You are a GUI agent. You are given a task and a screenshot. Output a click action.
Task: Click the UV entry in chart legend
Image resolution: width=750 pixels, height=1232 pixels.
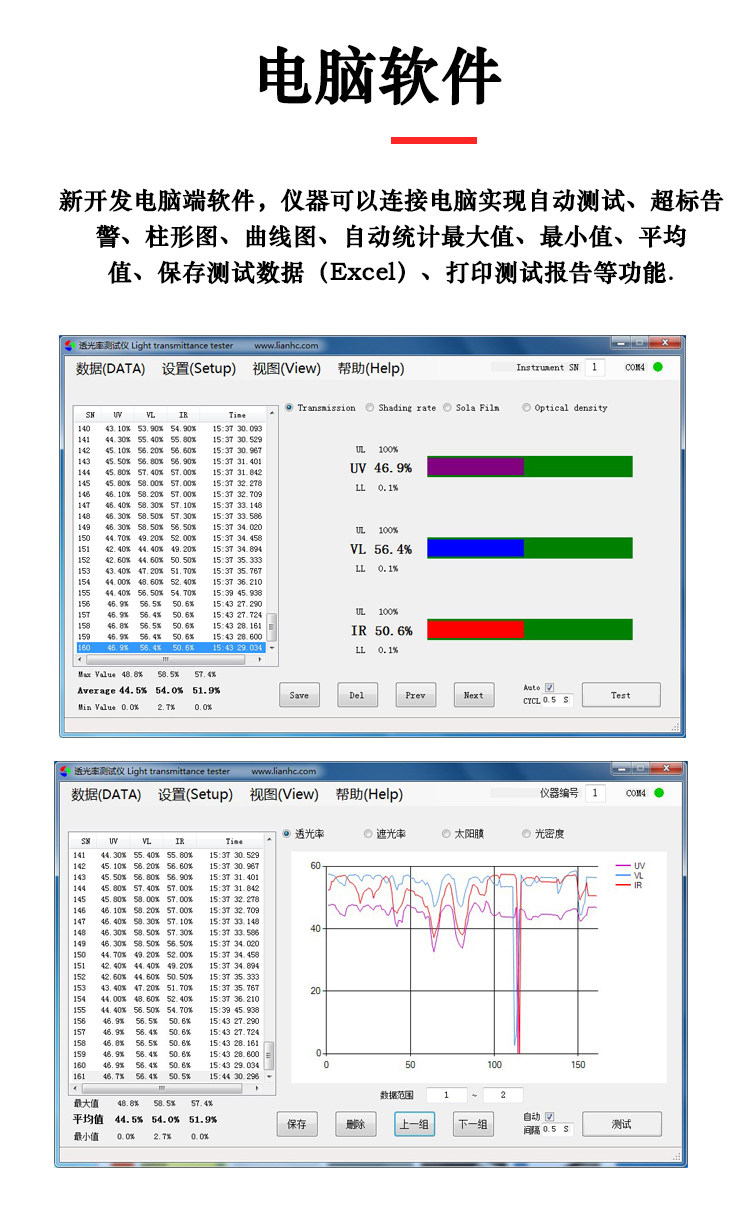pos(631,866)
